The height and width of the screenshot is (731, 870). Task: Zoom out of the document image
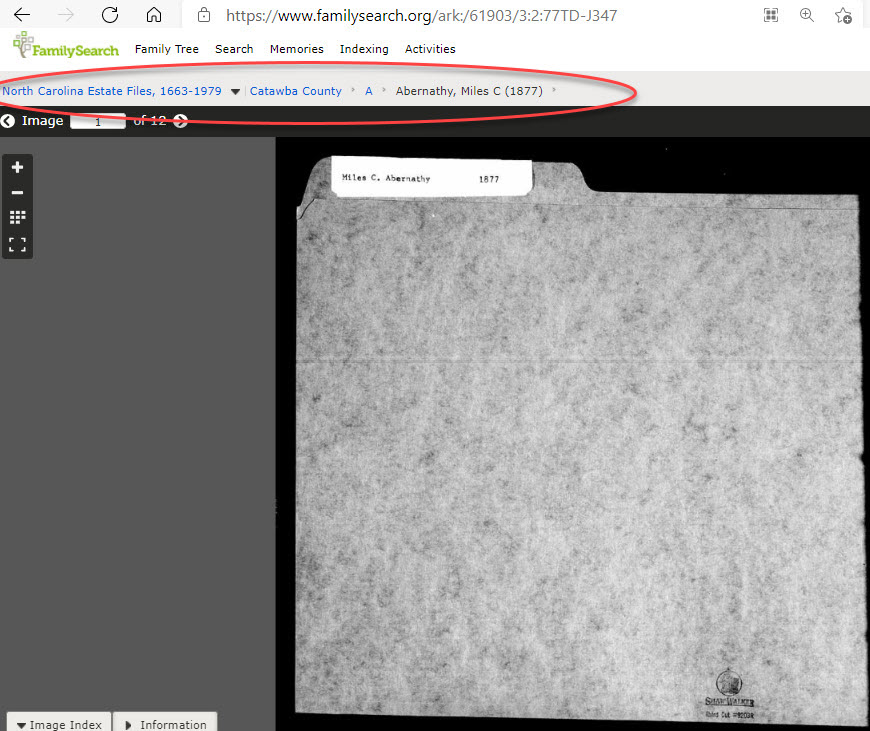[x=17, y=192]
